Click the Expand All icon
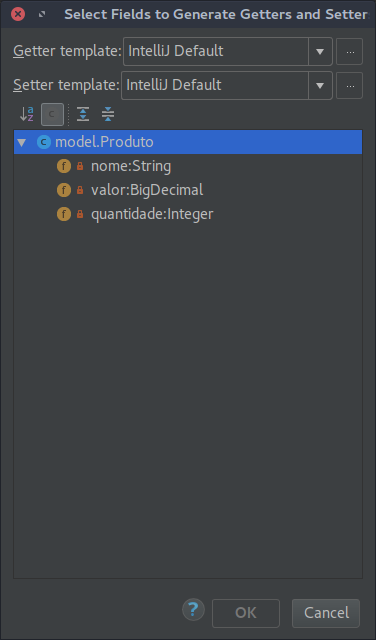The width and height of the screenshot is (376, 640). [x=83, y=114]
